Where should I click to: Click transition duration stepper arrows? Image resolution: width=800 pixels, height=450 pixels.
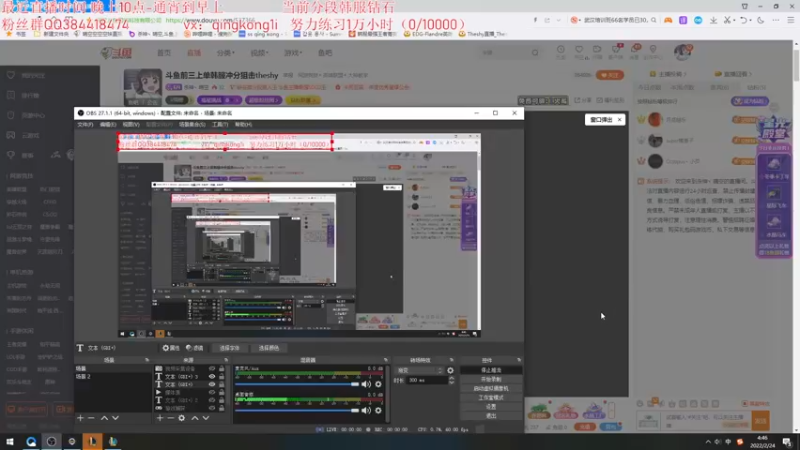click(x=451, y=380)
